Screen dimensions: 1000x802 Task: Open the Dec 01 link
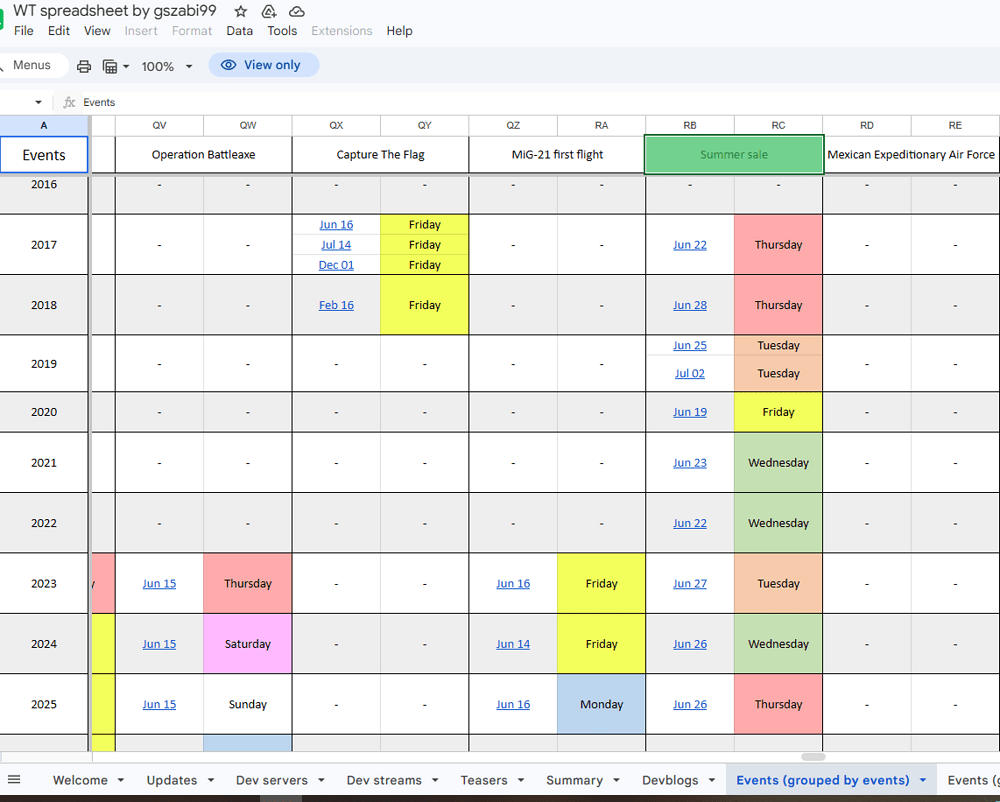tap(336, 265)
